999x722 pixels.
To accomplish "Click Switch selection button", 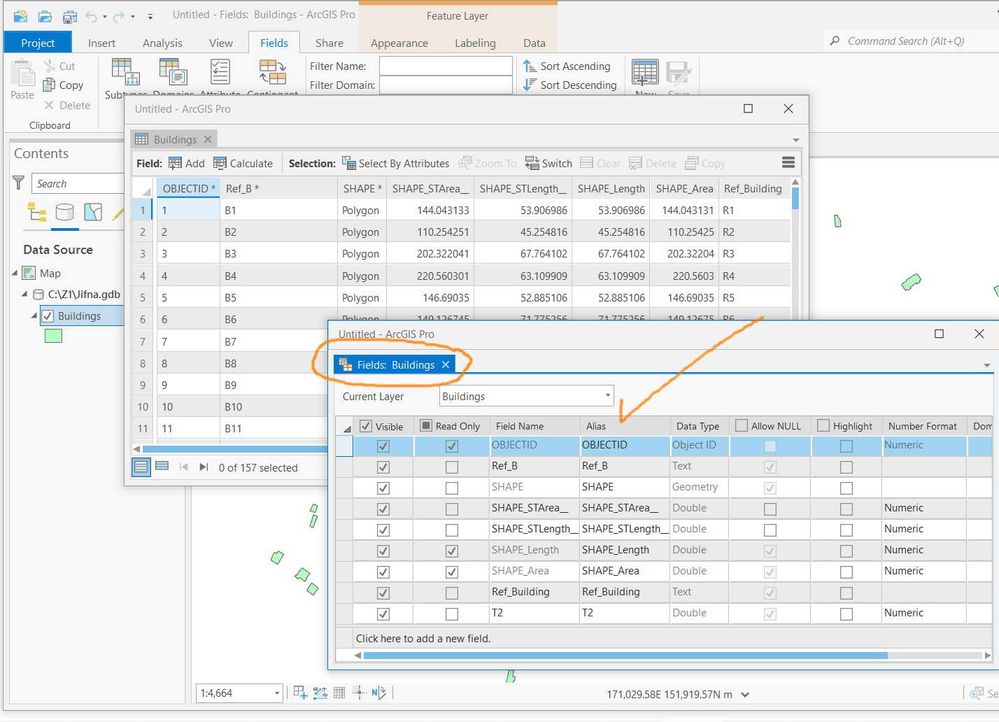I will pyautogui.click(x=549, y=163).
